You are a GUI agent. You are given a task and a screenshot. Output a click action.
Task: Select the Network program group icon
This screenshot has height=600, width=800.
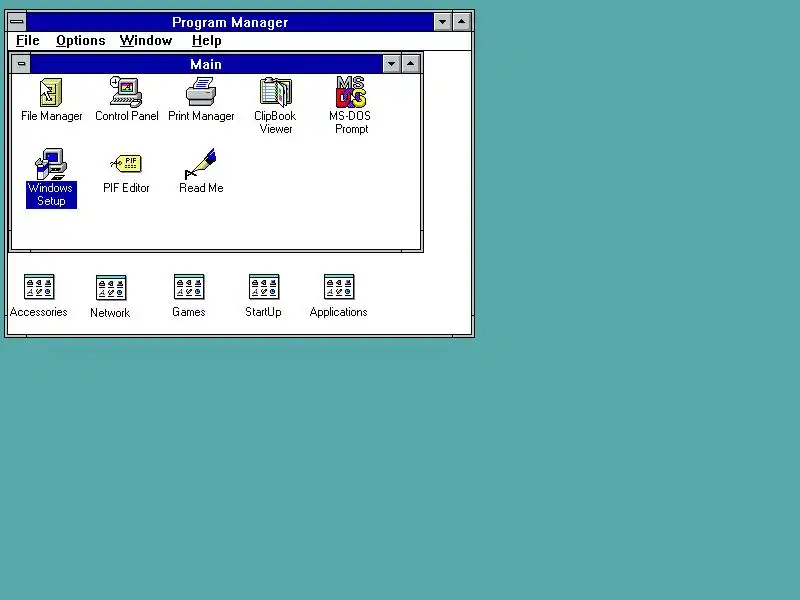click(111, 288)
